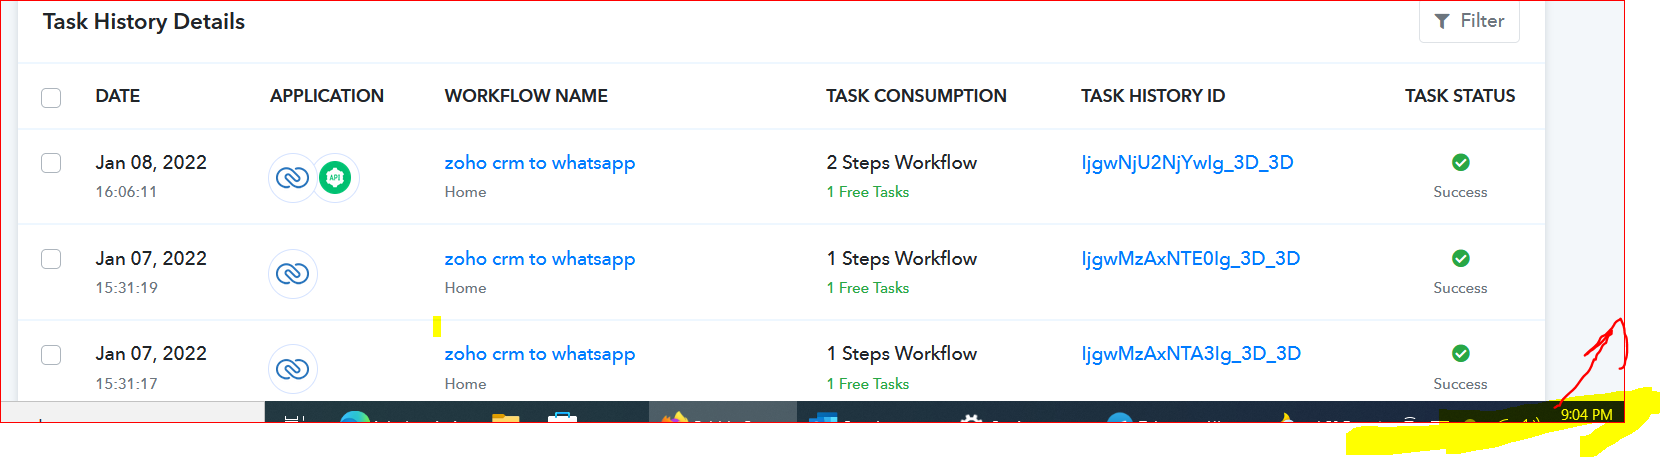Open task history ID IjgwMzAxNTE0Ig_3D_3D
Screen dimensions: 1660x458
pos(1190,258)
